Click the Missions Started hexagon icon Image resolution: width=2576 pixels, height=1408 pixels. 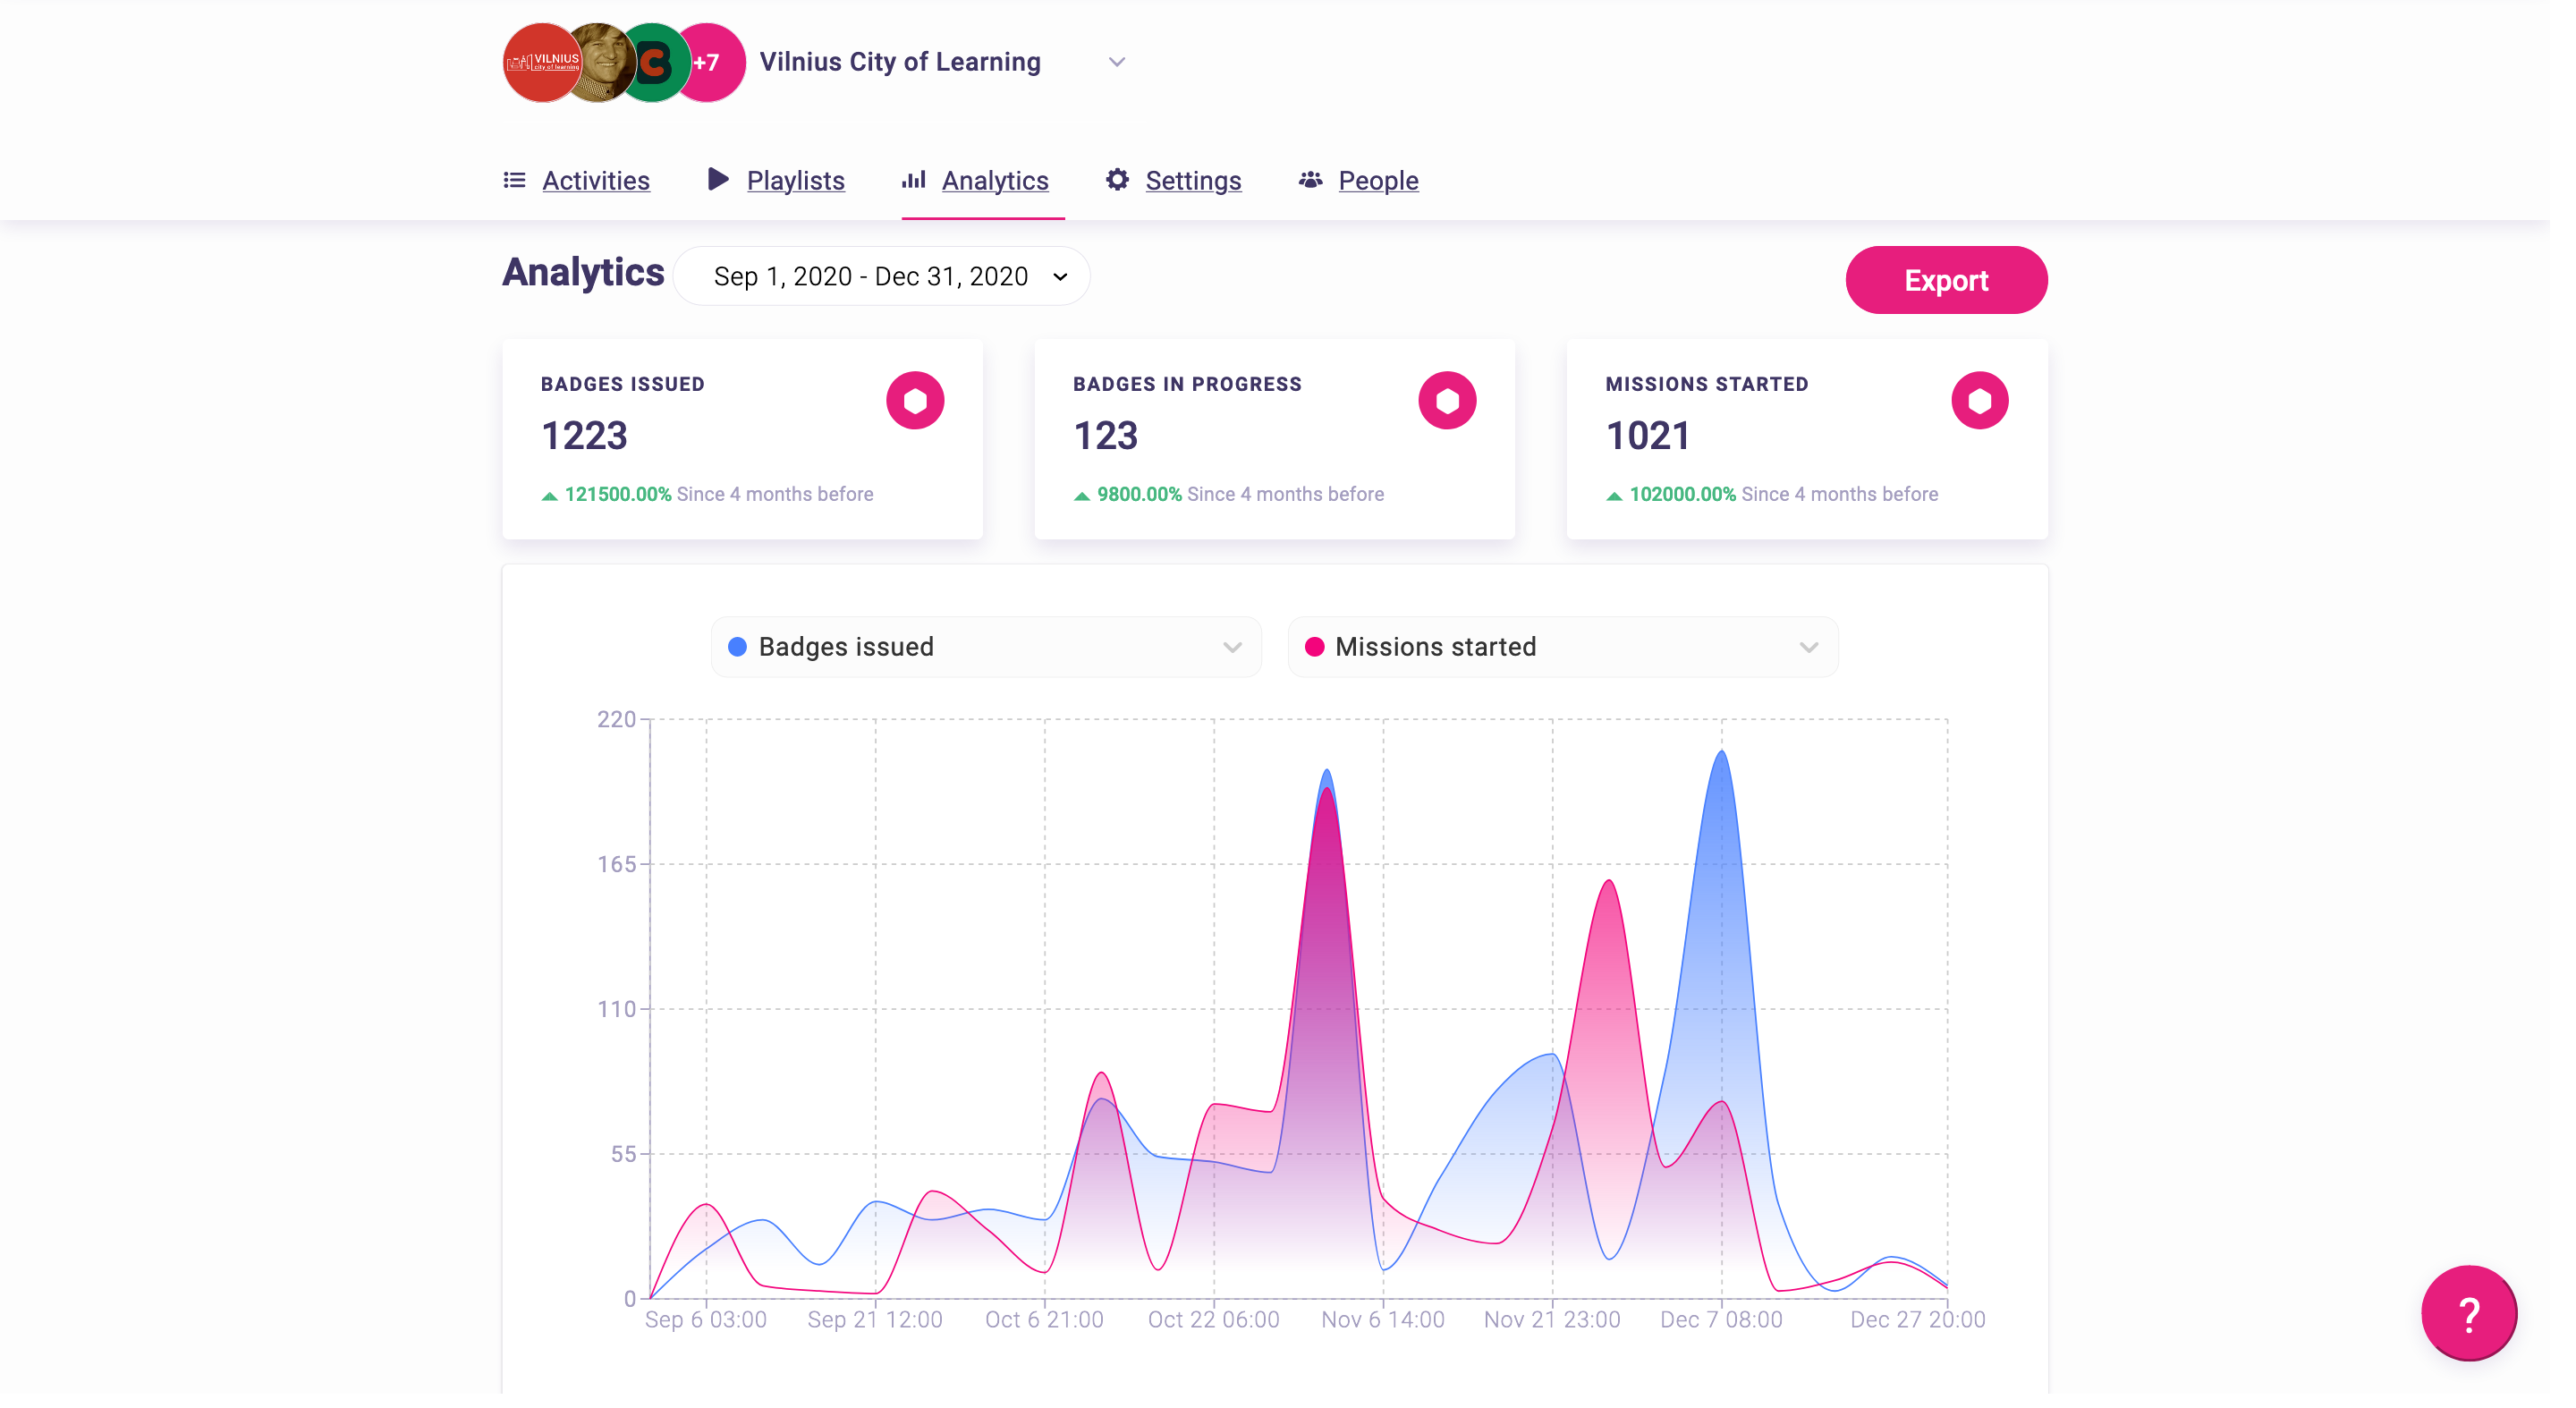click(x=1979, y=401)
